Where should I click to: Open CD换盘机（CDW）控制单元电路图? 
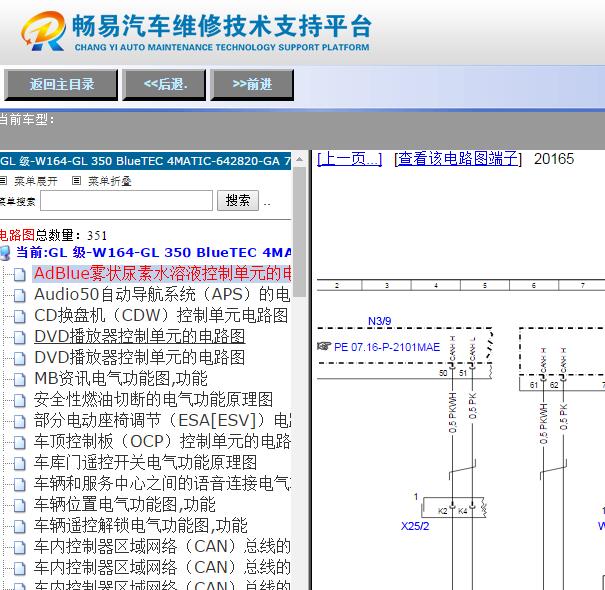tap(161, 316)
